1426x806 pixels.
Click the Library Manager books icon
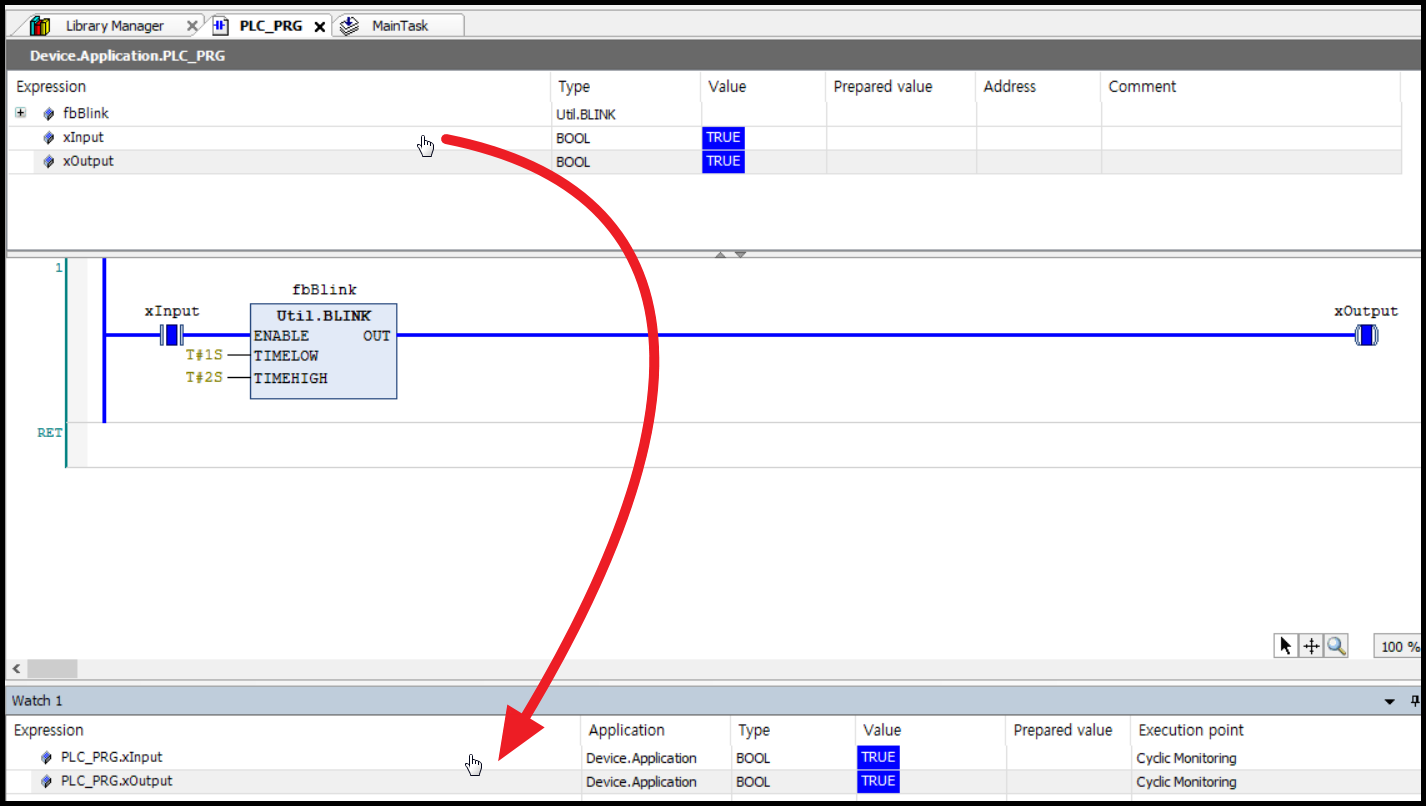(41, 26)
